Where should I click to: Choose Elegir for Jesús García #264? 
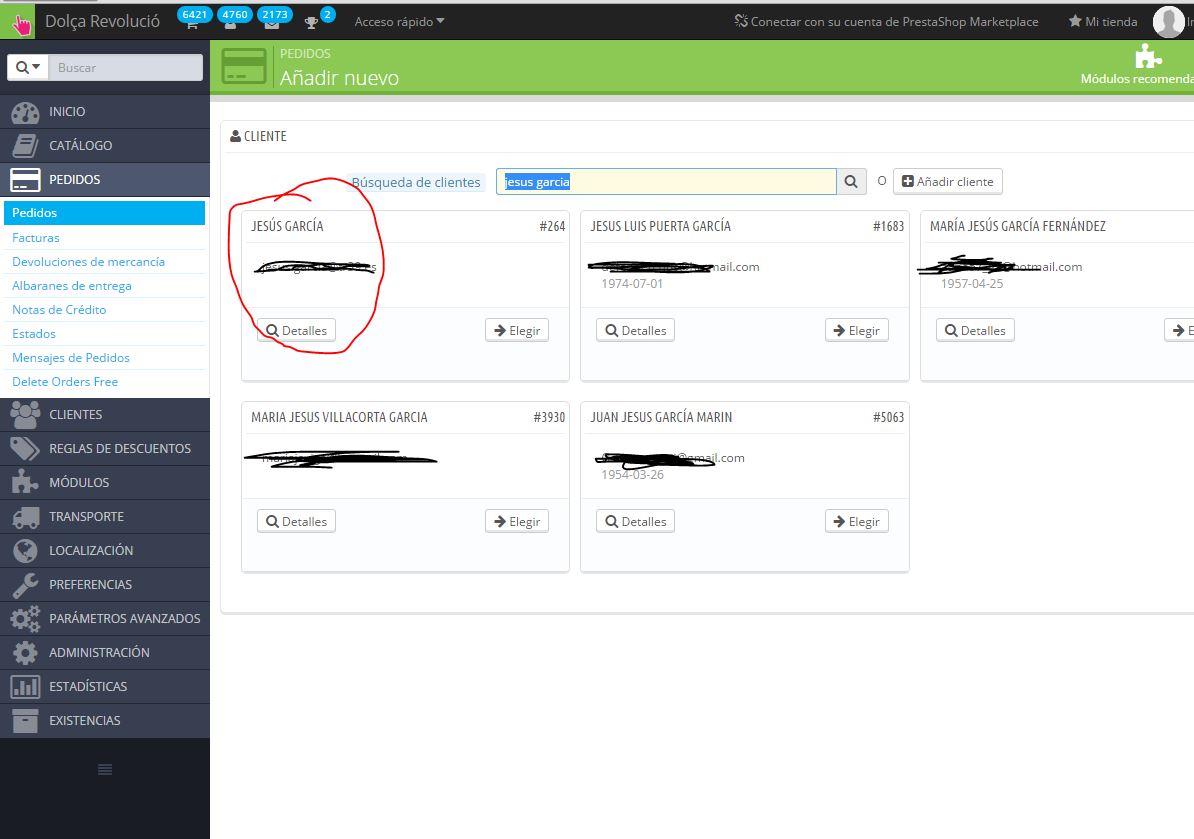point(517,330)
